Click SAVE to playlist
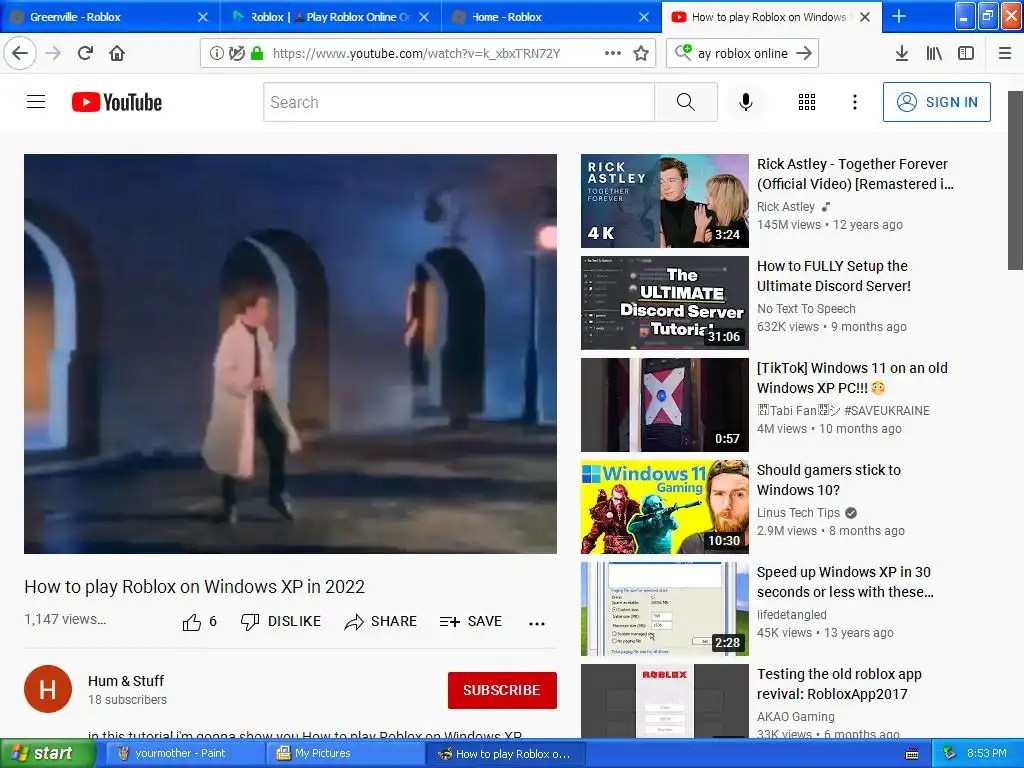This screenshot has height=768, width=1024. coord(471,622)
